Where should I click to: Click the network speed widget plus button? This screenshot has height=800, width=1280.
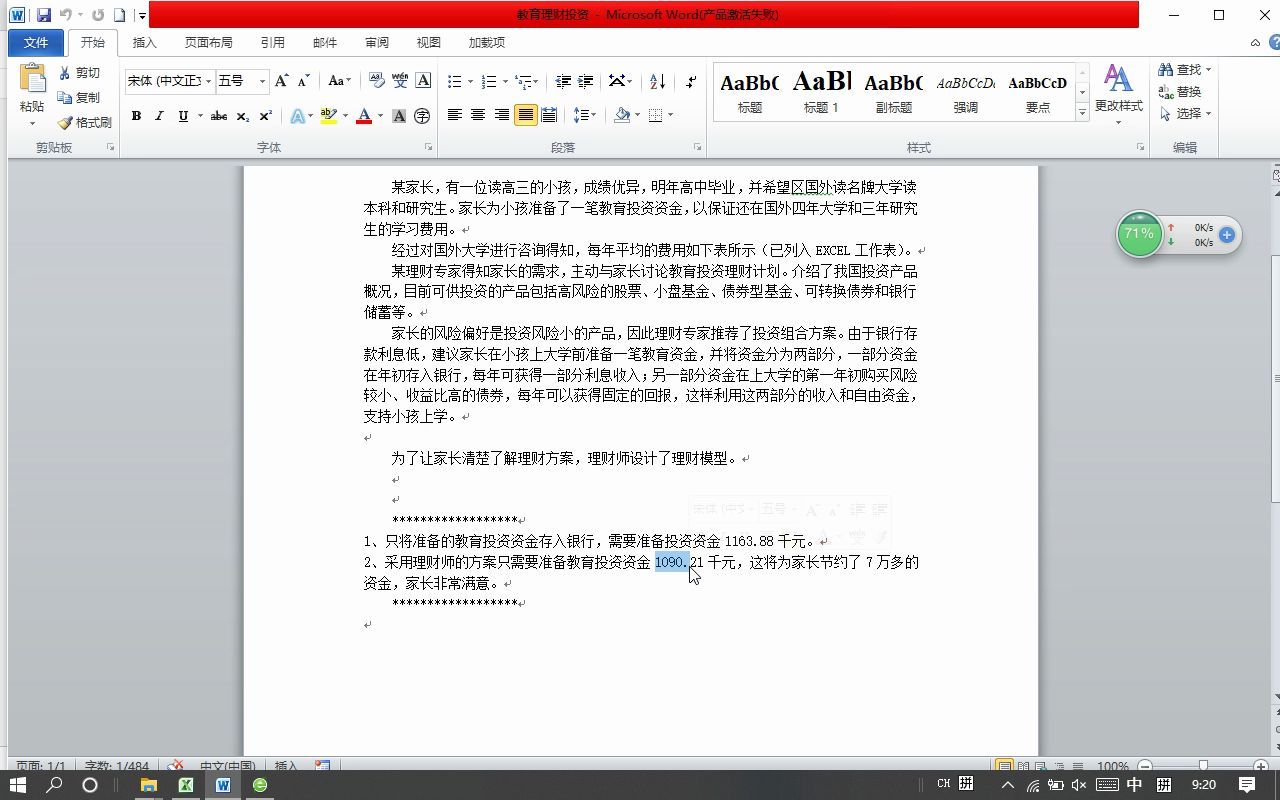pos(1226,235)
